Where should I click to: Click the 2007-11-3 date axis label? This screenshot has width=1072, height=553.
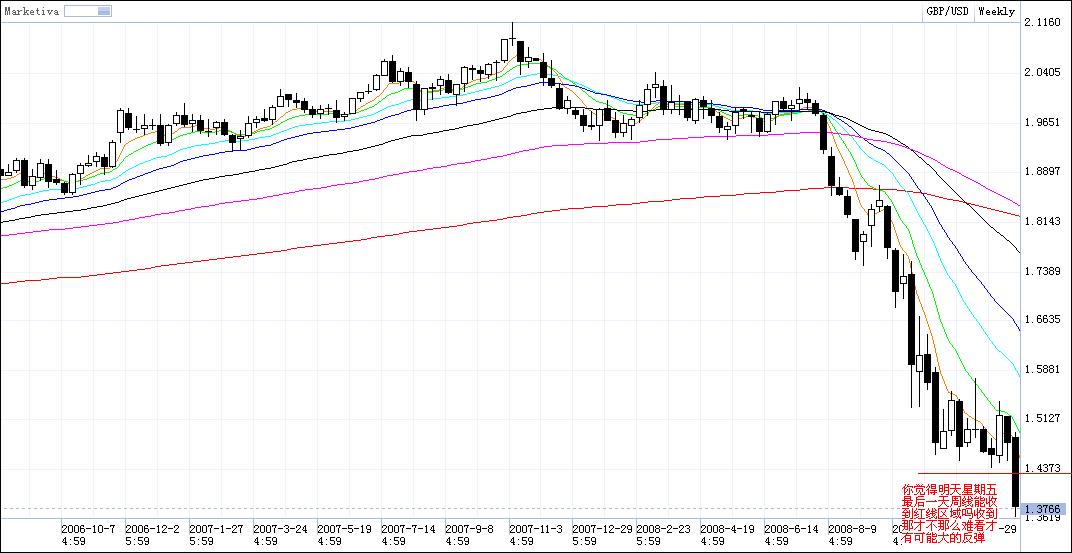click(536, 535)
